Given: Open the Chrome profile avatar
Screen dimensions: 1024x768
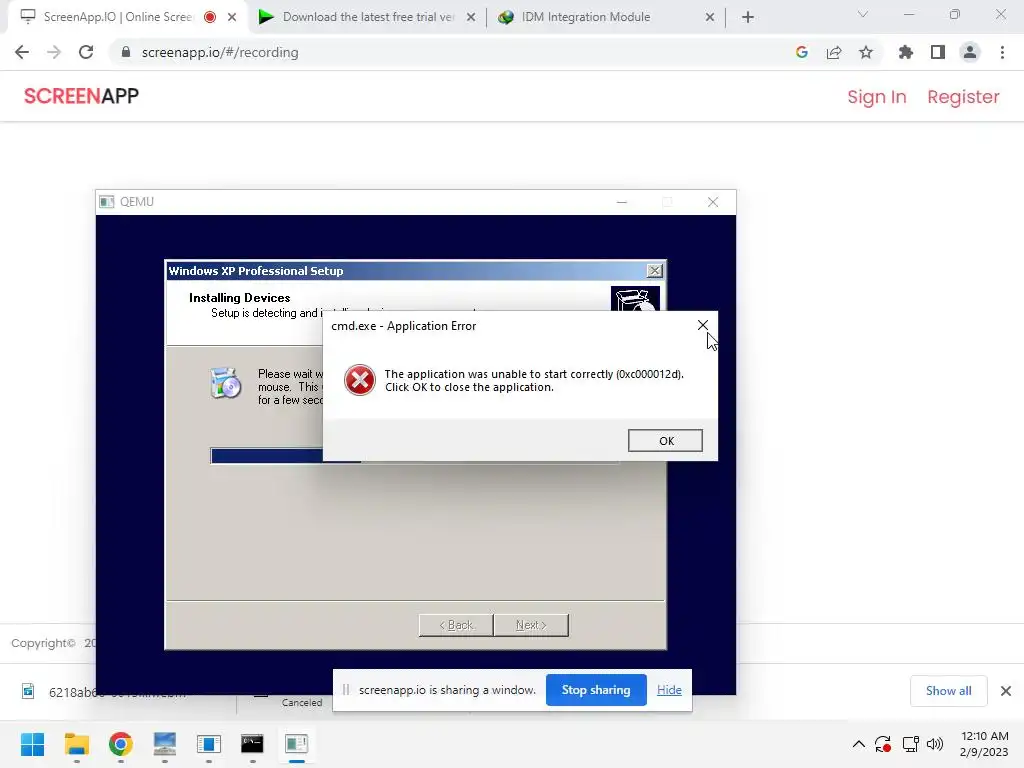Looking at the screenshot, I should pyautogui.click(x=970, y=52).
